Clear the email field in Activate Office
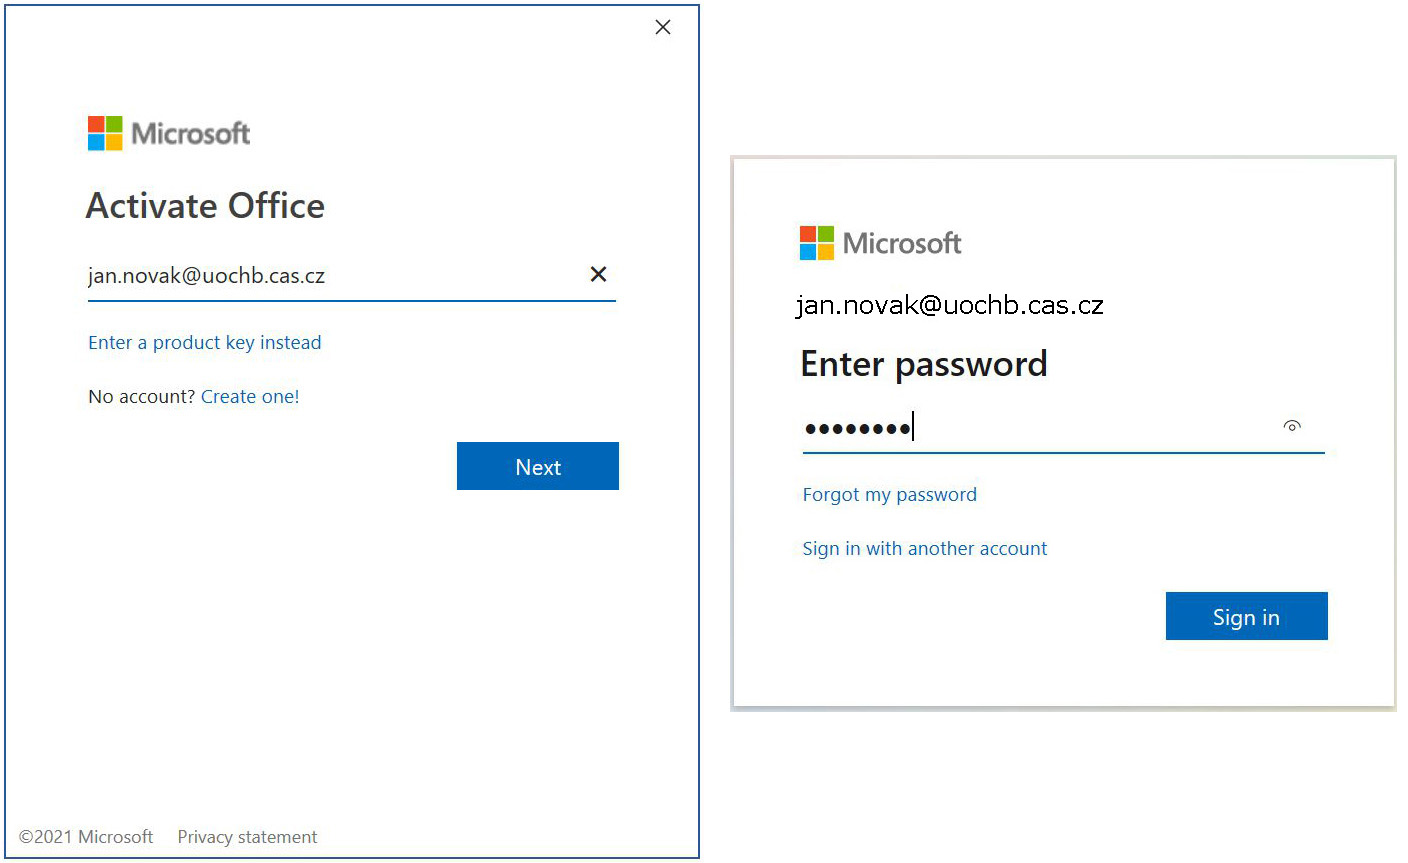1408x863 pixels. (598, 274)
